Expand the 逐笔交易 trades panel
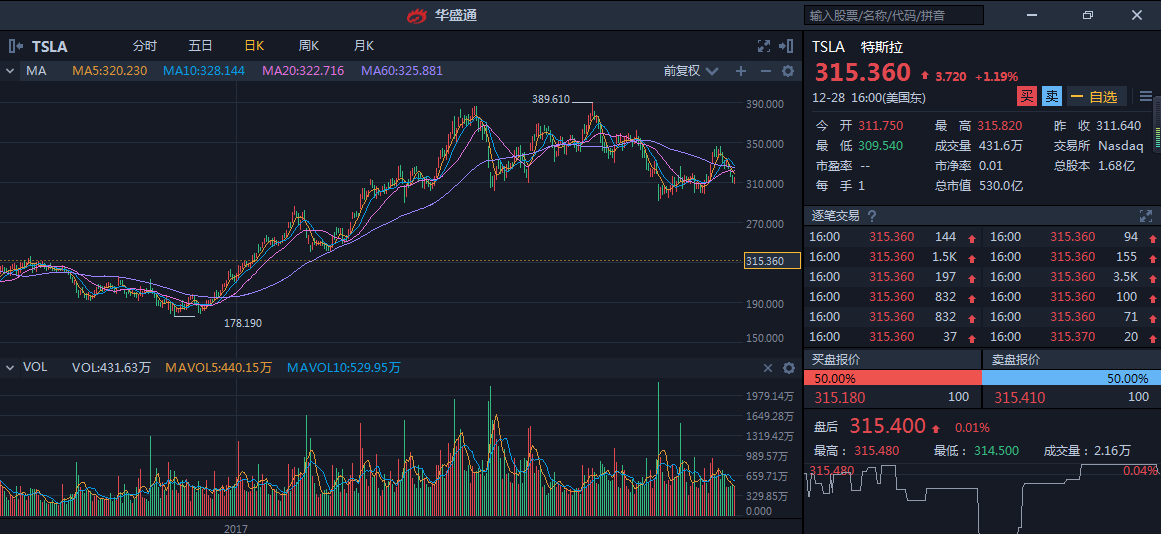 (x=1146, y=216)
